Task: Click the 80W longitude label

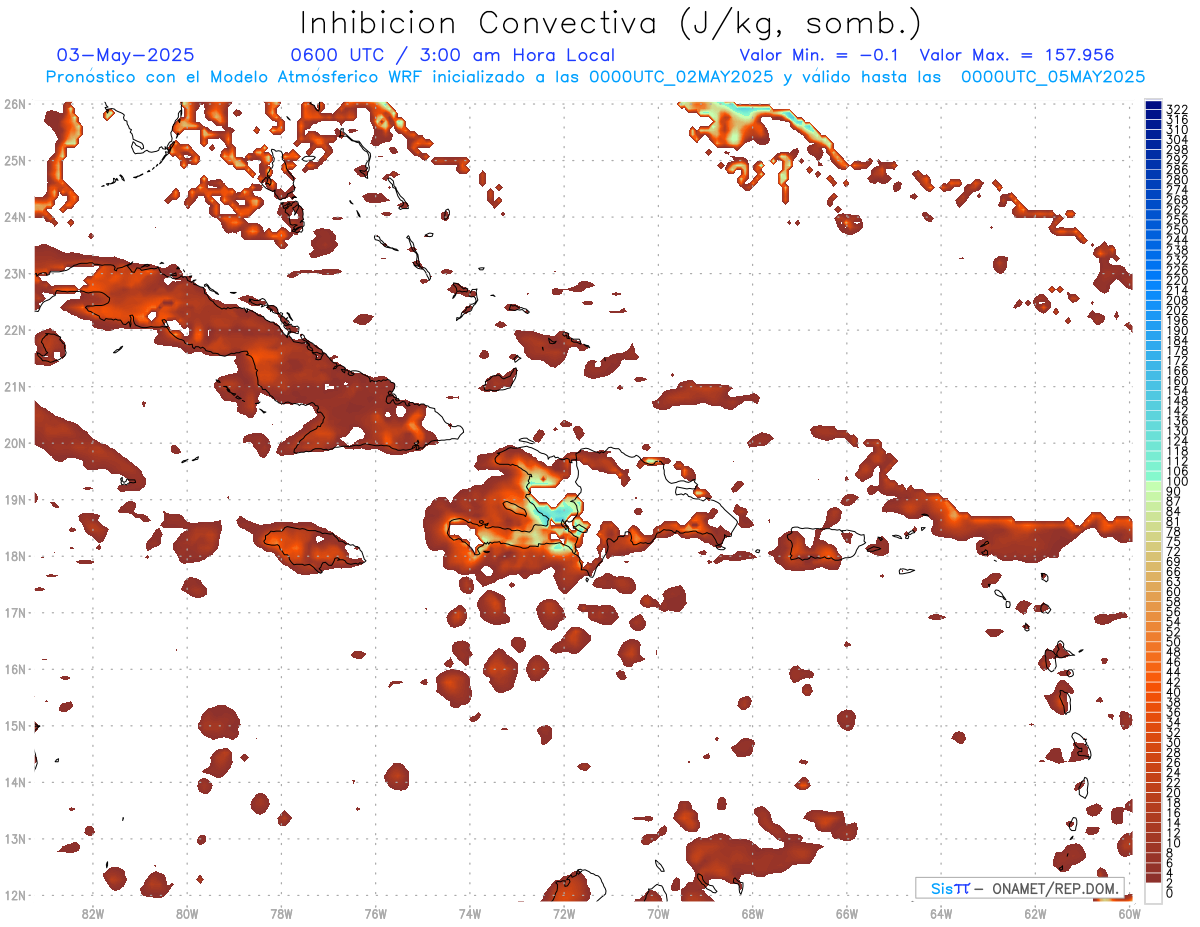Action: coord(187,912)
